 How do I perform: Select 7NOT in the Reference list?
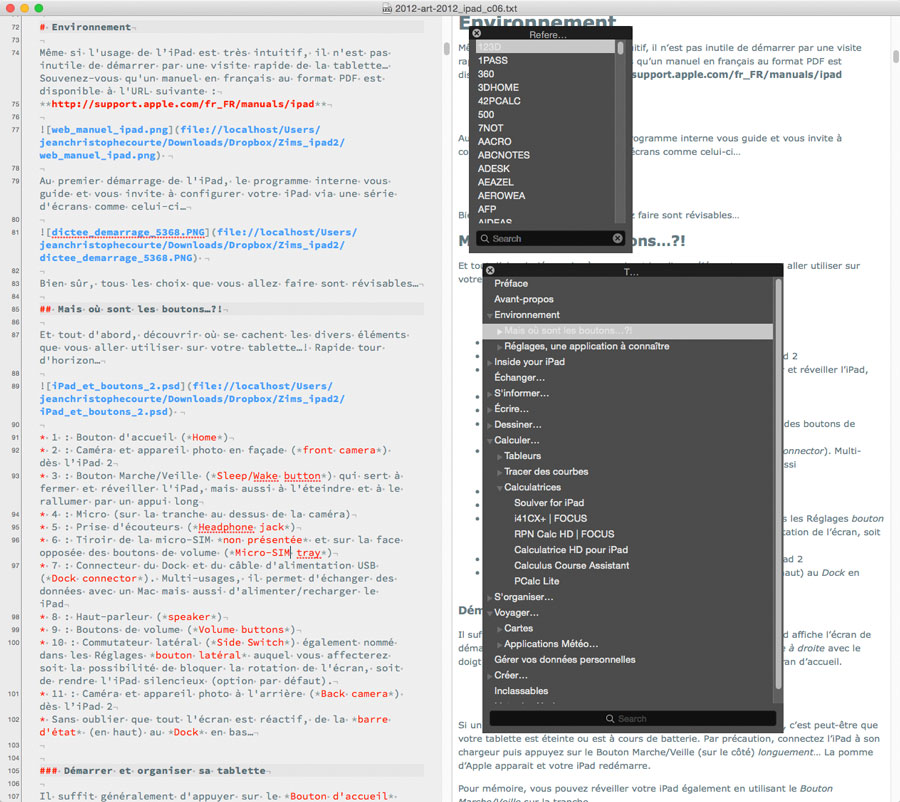[490, 128]
